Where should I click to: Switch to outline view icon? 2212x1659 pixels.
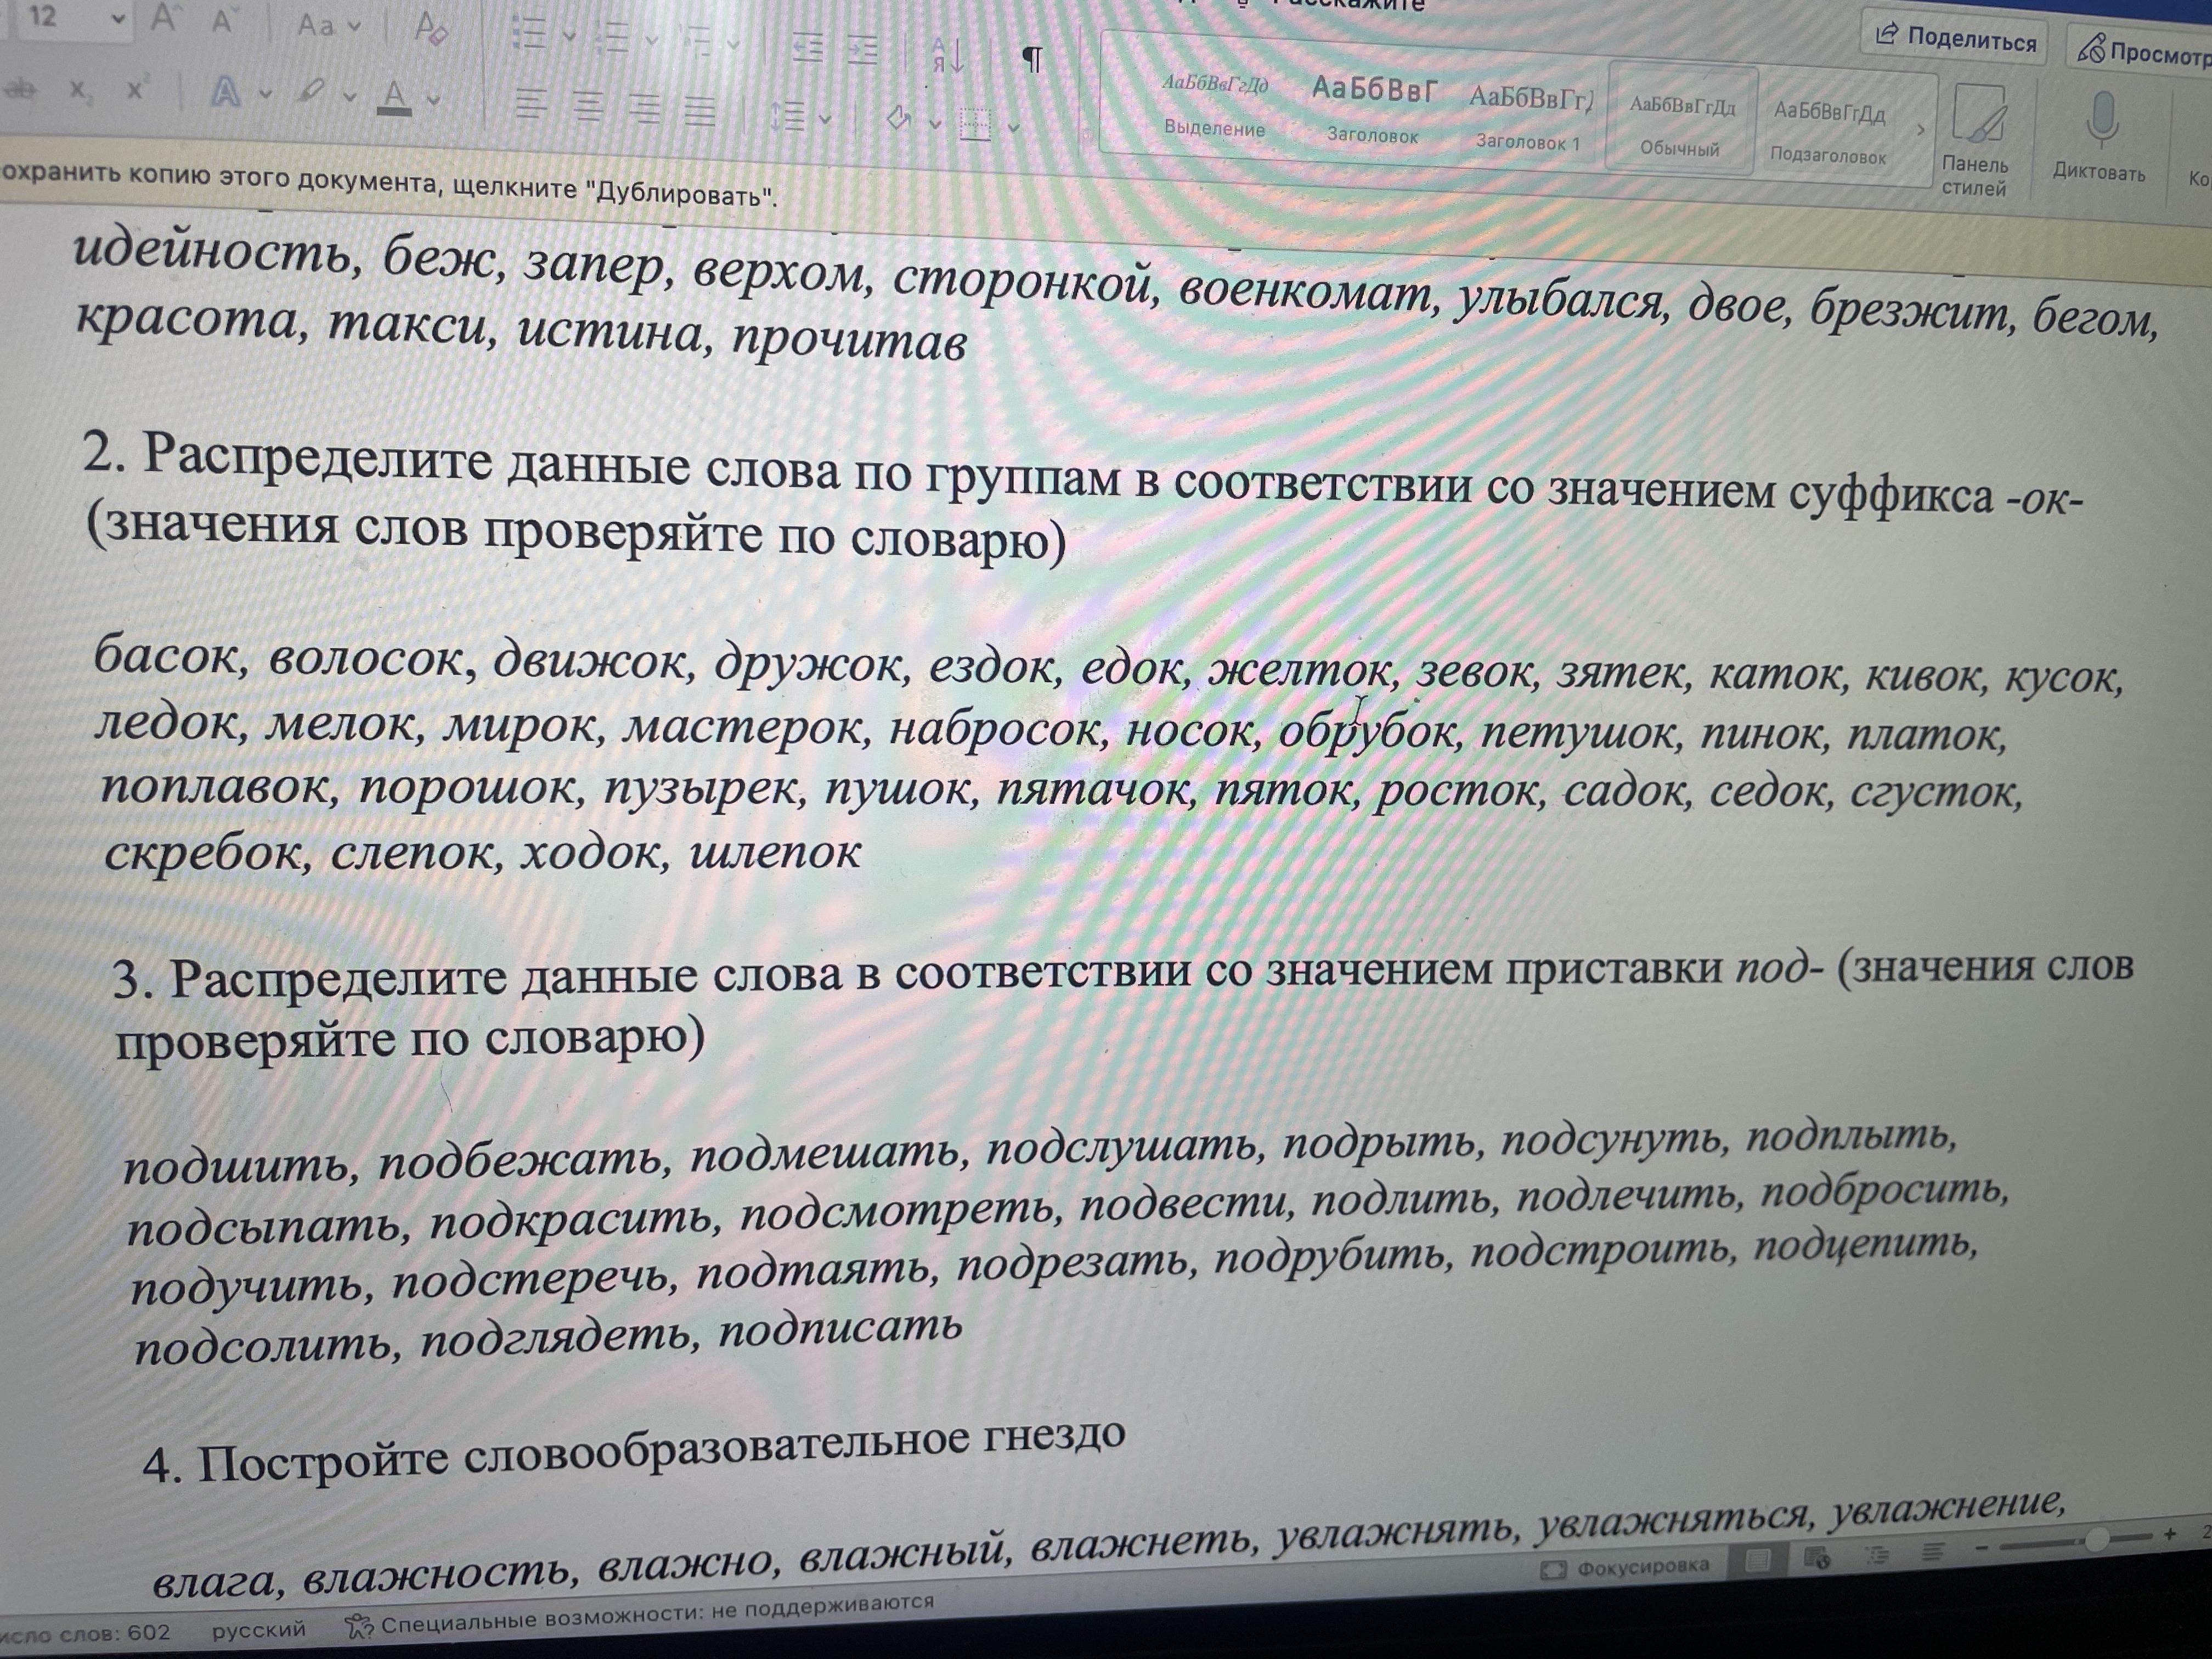[1877, 1554]
